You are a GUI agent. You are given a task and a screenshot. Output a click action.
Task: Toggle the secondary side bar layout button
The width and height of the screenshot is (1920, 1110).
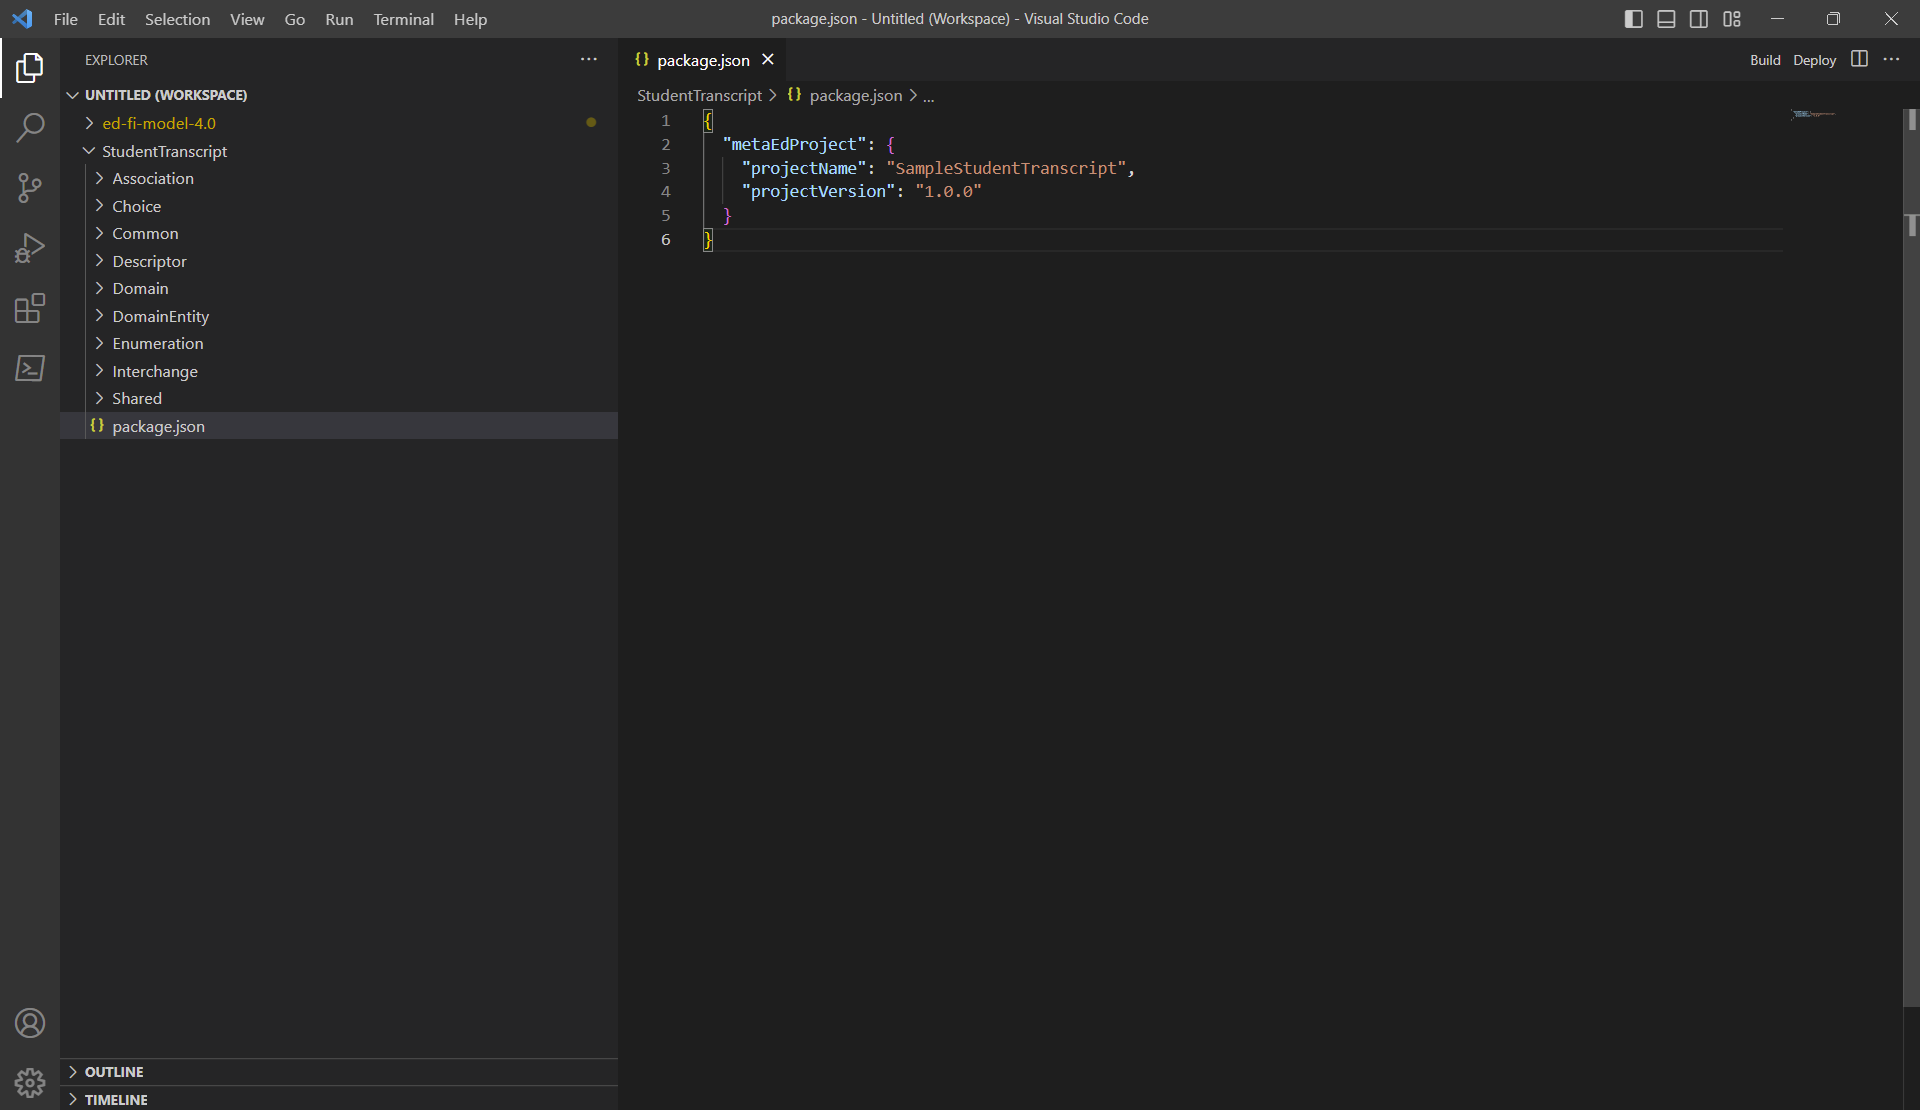(x=1699, y=19)
